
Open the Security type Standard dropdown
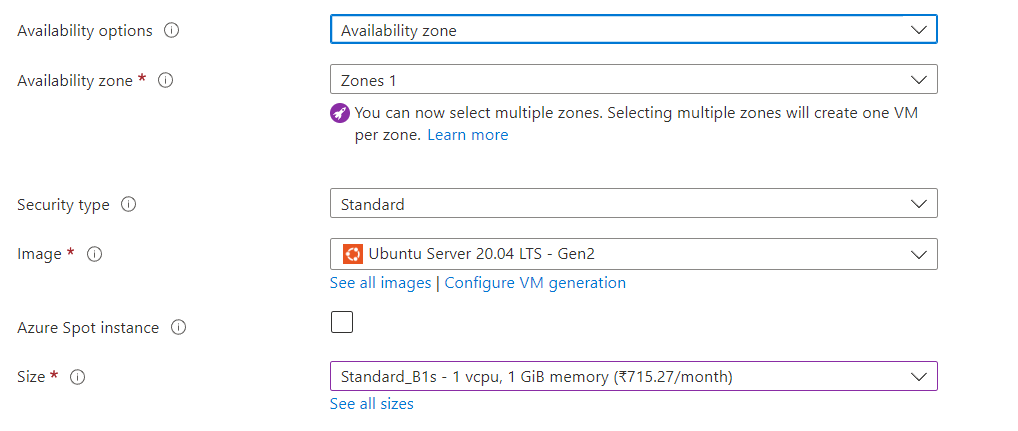point(634,204)
